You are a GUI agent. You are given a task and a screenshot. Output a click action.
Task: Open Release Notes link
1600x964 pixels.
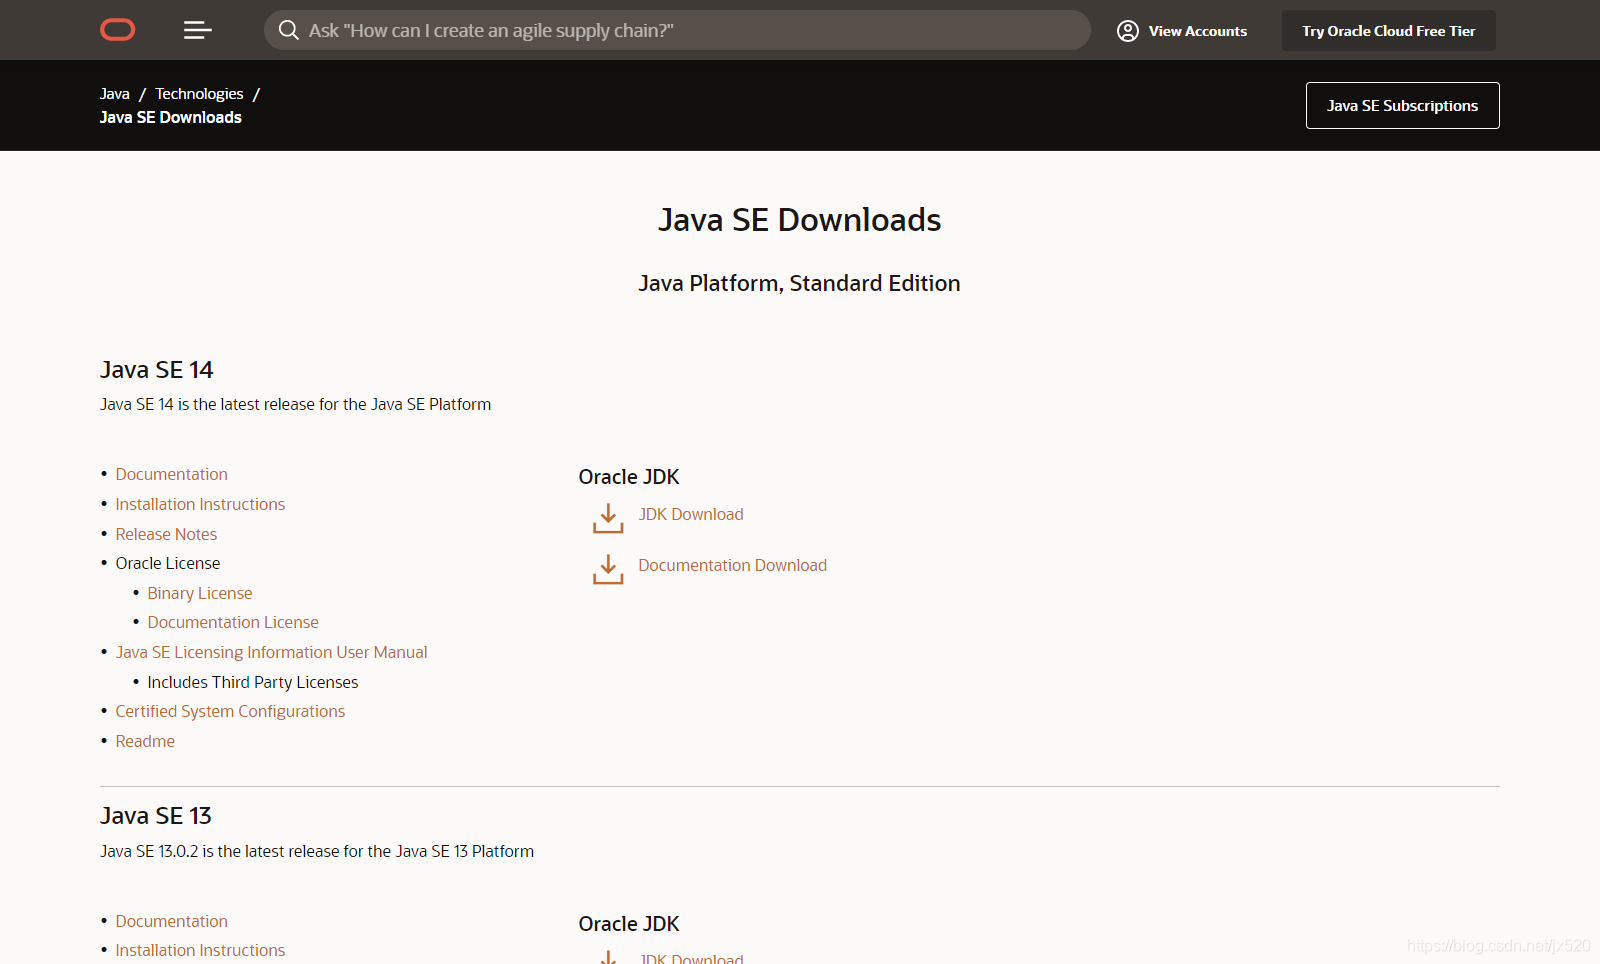[x=166, y=534]
